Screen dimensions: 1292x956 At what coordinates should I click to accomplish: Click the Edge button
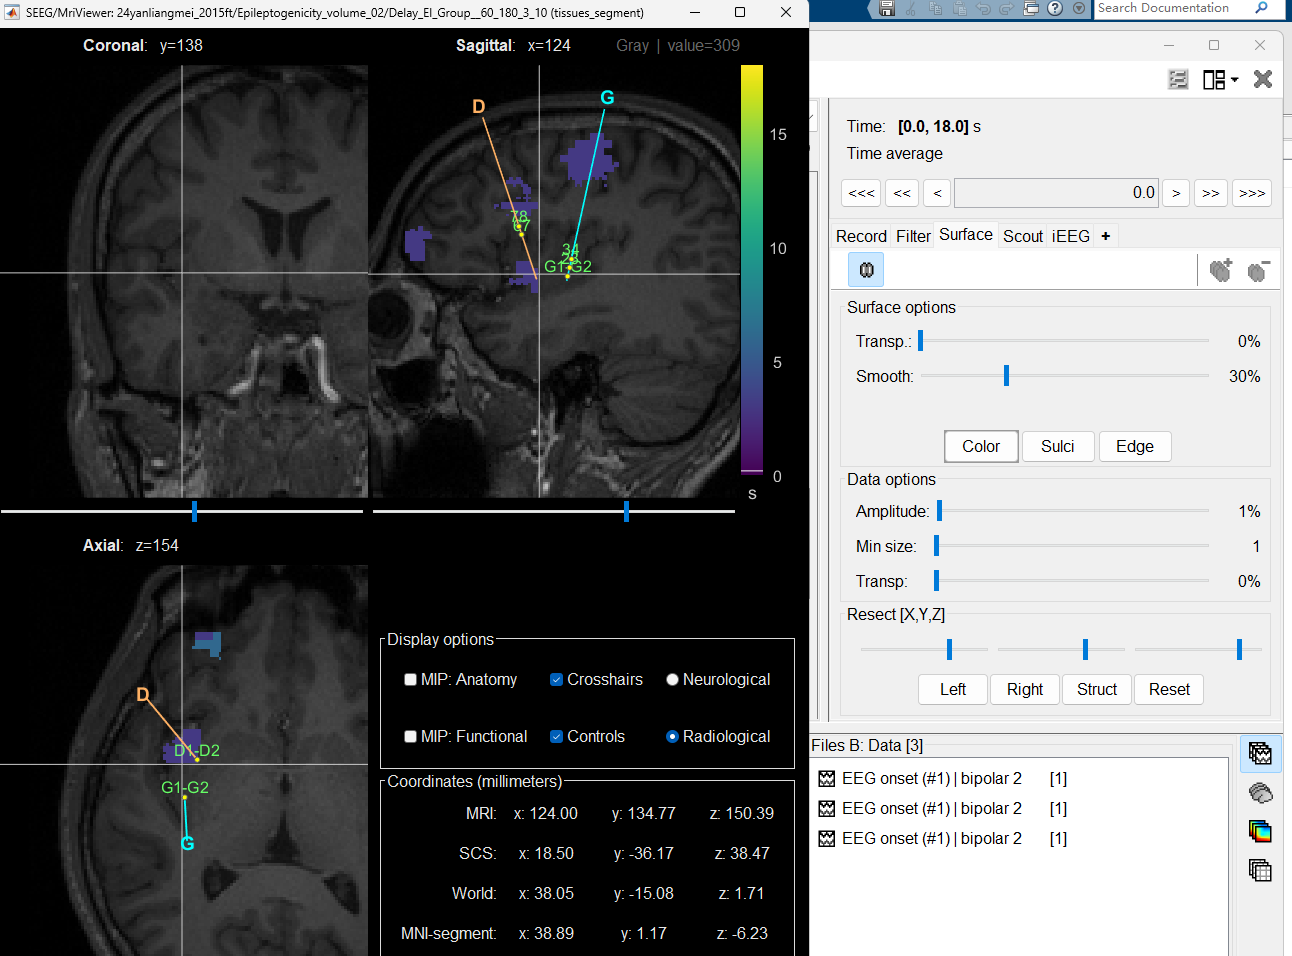pyautogui.click(x=1135, y=447)
